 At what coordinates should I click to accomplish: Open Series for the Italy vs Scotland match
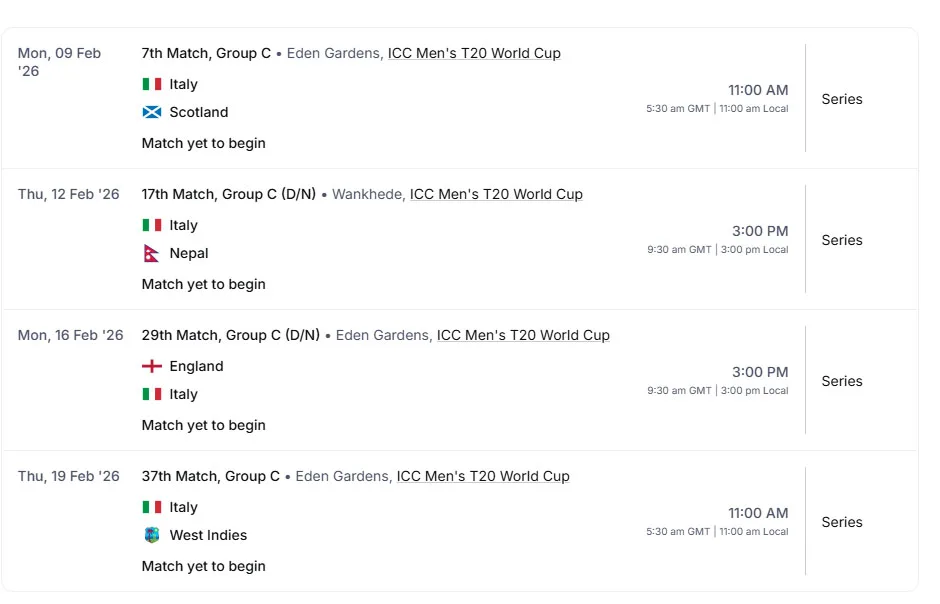pos(842,100)
